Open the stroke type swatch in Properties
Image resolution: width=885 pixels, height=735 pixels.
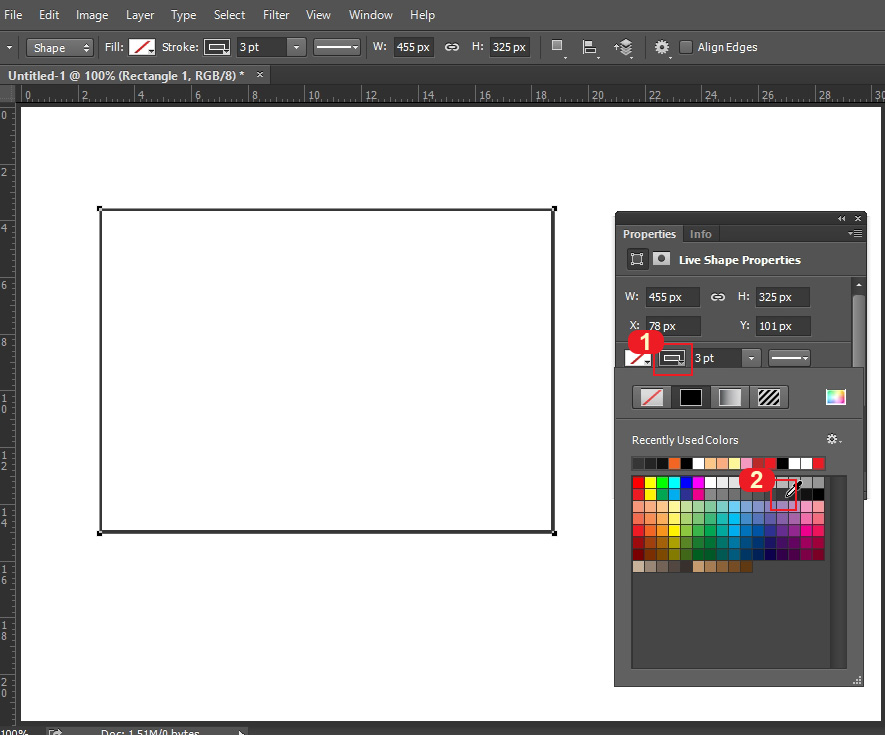tap(673, 358)
